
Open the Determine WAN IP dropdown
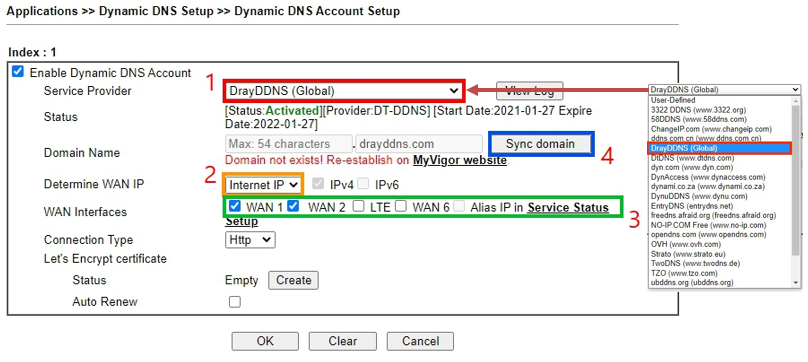coord(263,184)
